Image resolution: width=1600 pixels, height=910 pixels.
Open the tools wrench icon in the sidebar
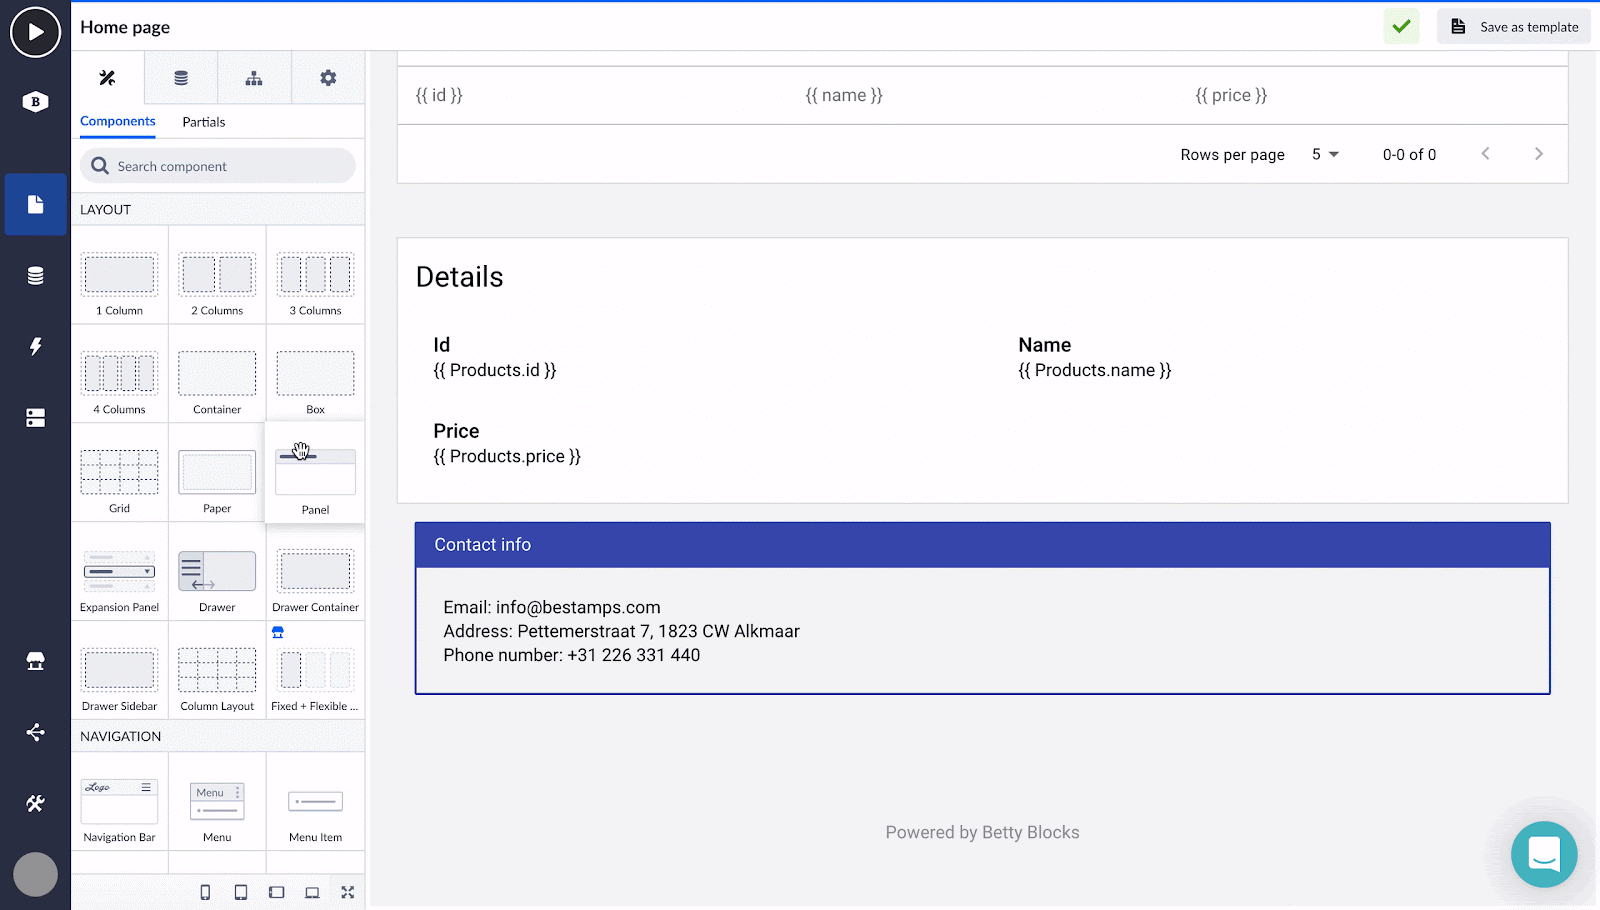36,803
